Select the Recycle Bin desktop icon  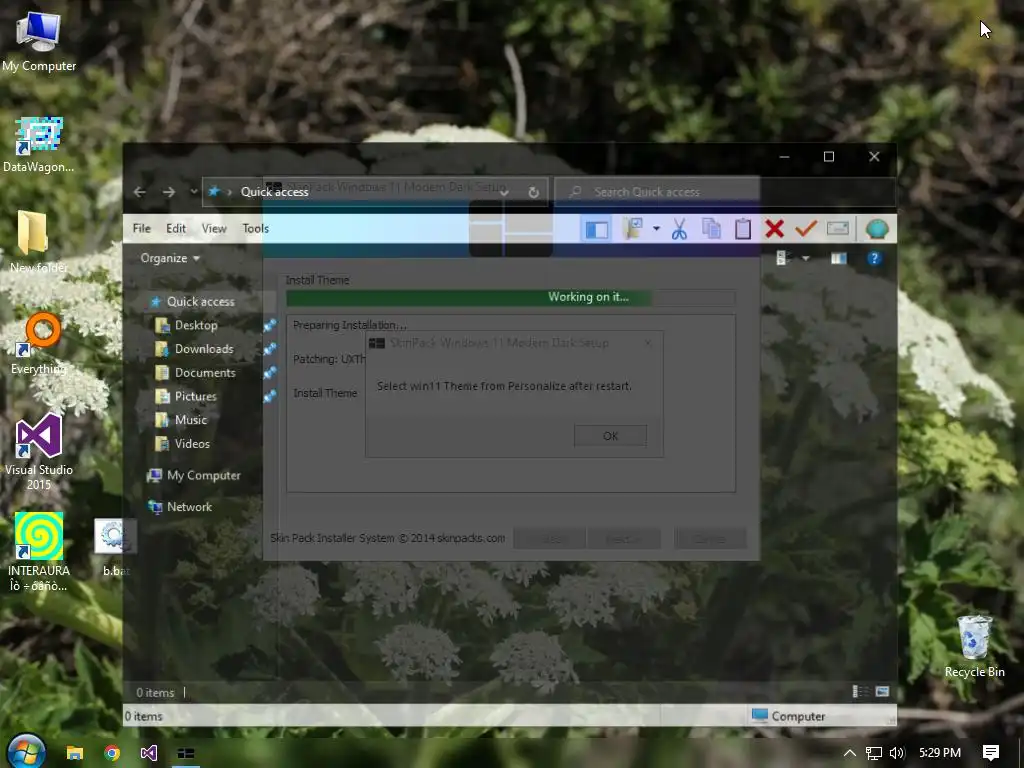coord(974,646)
